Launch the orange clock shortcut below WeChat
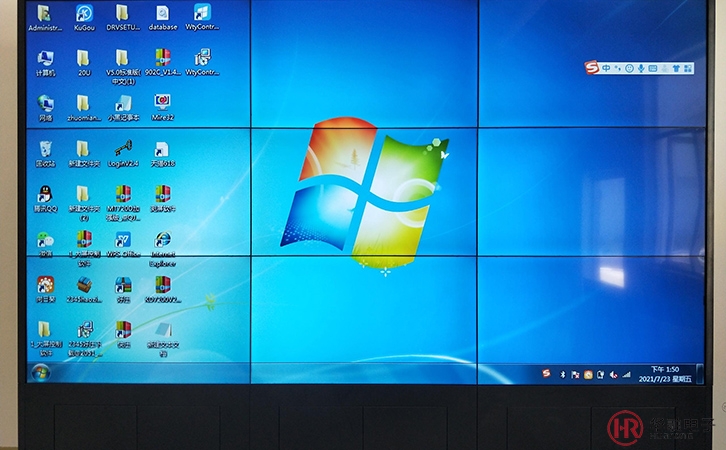Viewport: 726px width, 450px height. point(45,289)
